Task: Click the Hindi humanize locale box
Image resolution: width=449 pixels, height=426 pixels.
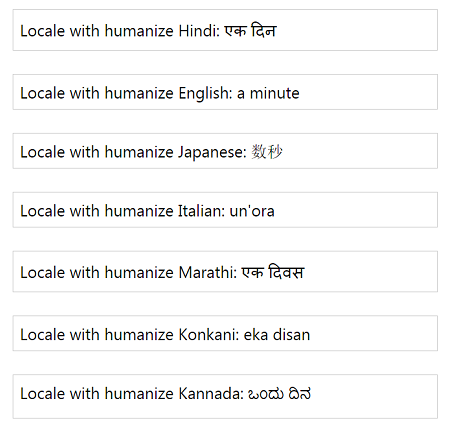Action: pos(225,30)
